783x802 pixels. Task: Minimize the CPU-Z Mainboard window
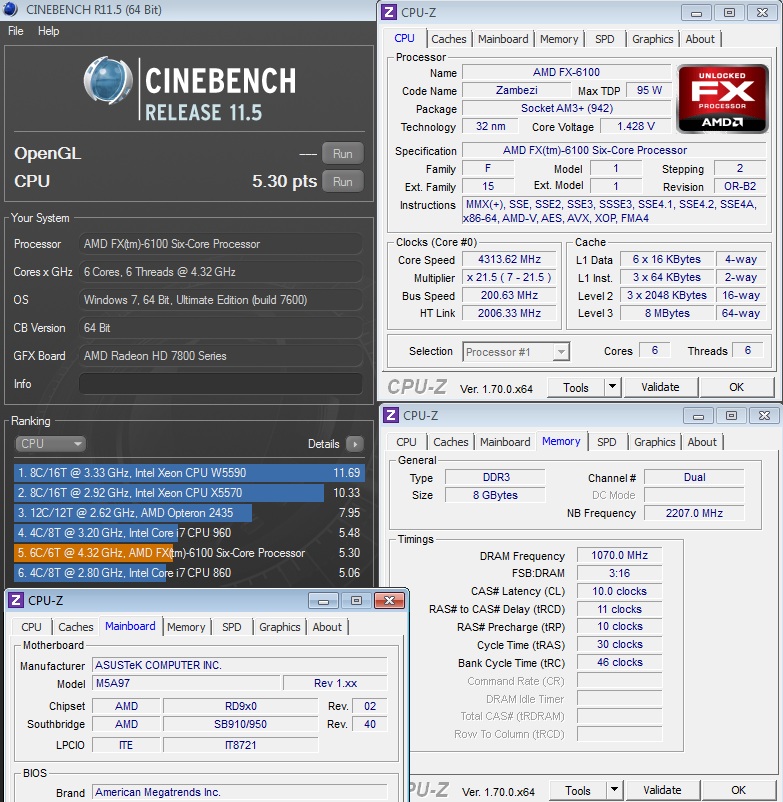324,600
